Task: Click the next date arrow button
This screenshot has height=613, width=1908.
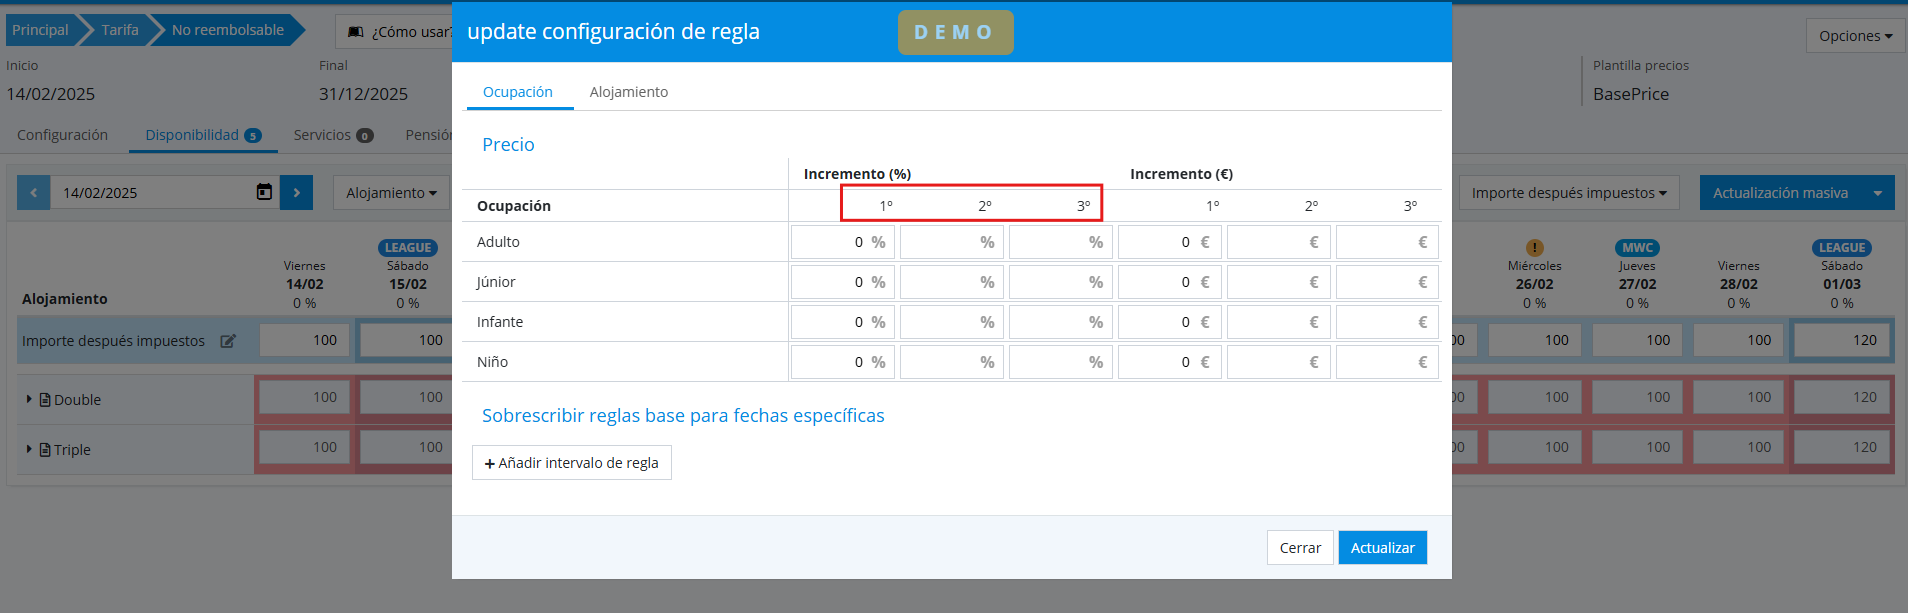Action: [297, 193]
